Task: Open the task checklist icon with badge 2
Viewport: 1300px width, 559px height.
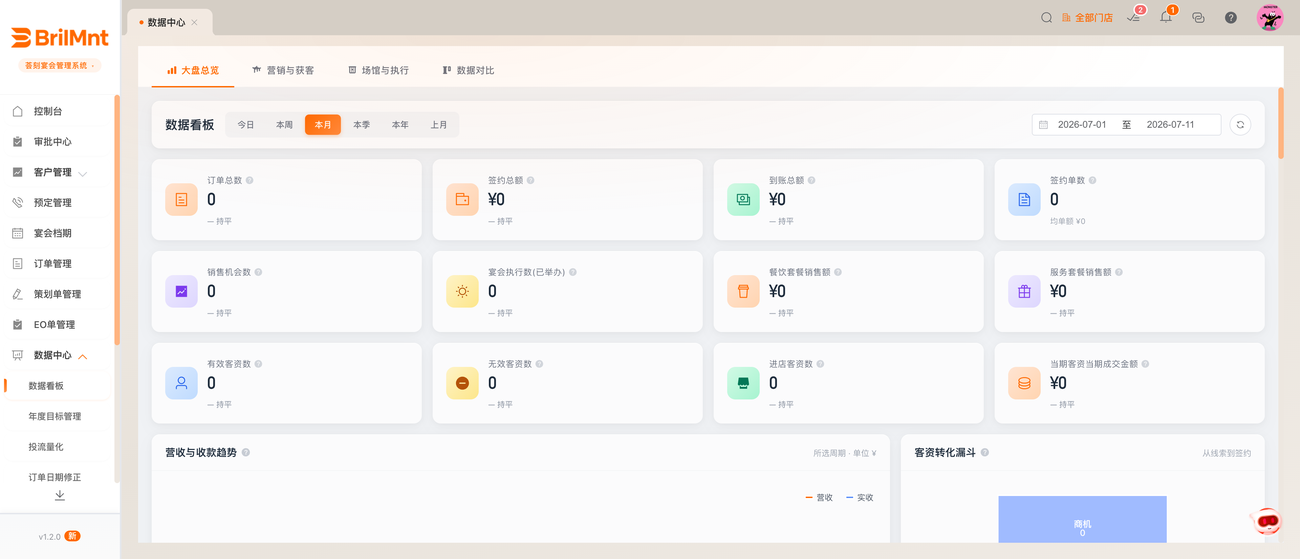Action: (1134, 17)
